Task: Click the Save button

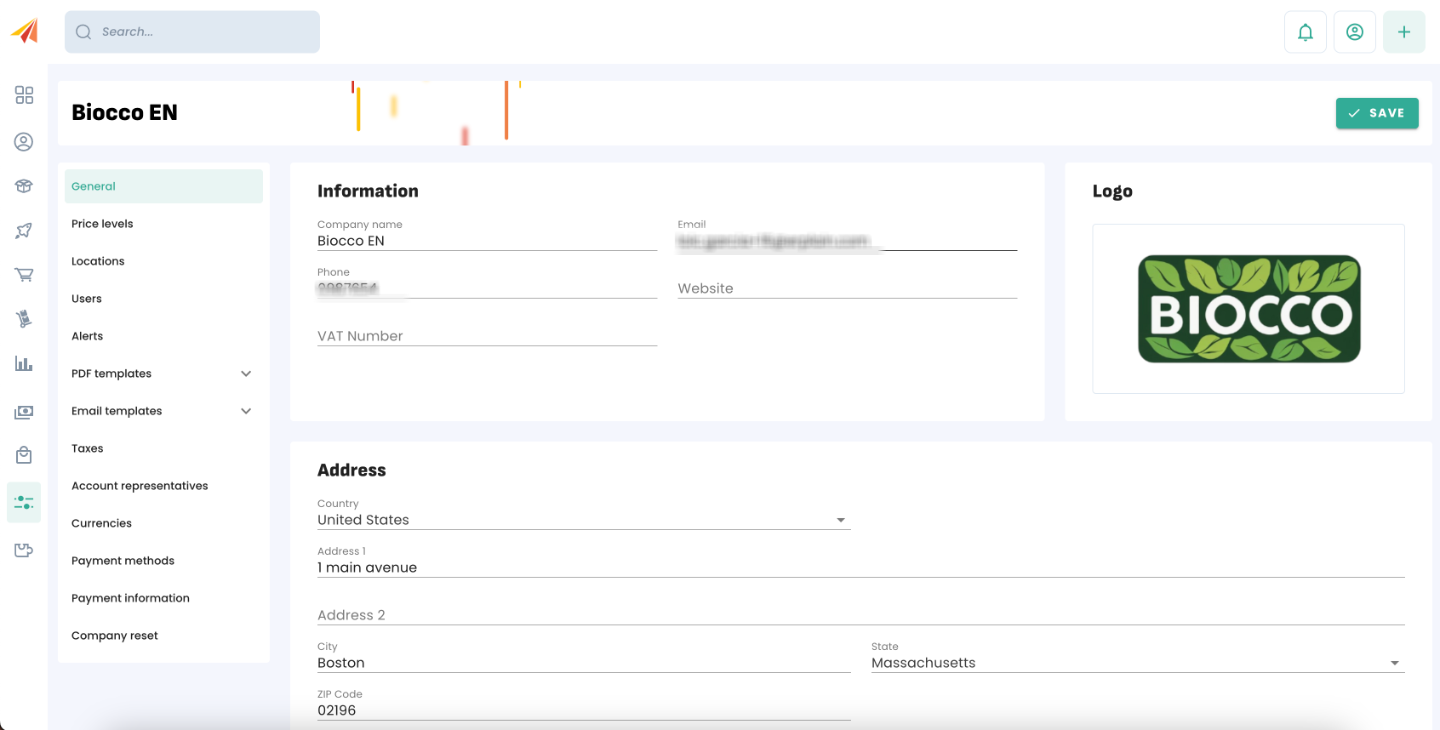Action: (x=1377, y=113)
